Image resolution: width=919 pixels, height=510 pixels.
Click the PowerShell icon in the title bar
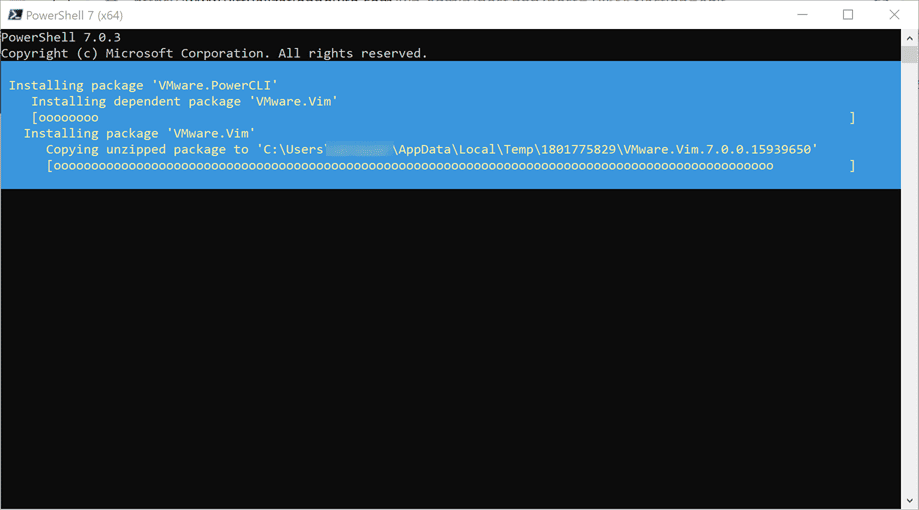[15, 15]
